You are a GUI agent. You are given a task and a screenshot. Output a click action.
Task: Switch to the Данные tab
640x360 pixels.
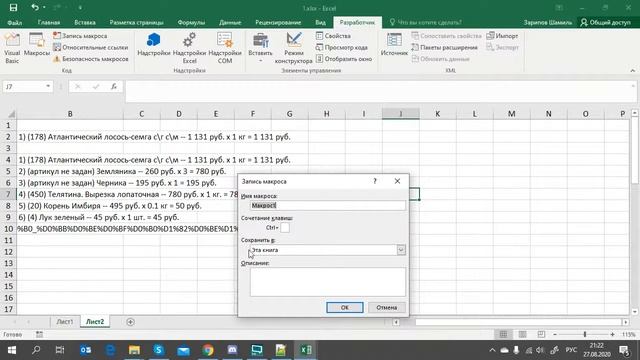pos(230,22)
